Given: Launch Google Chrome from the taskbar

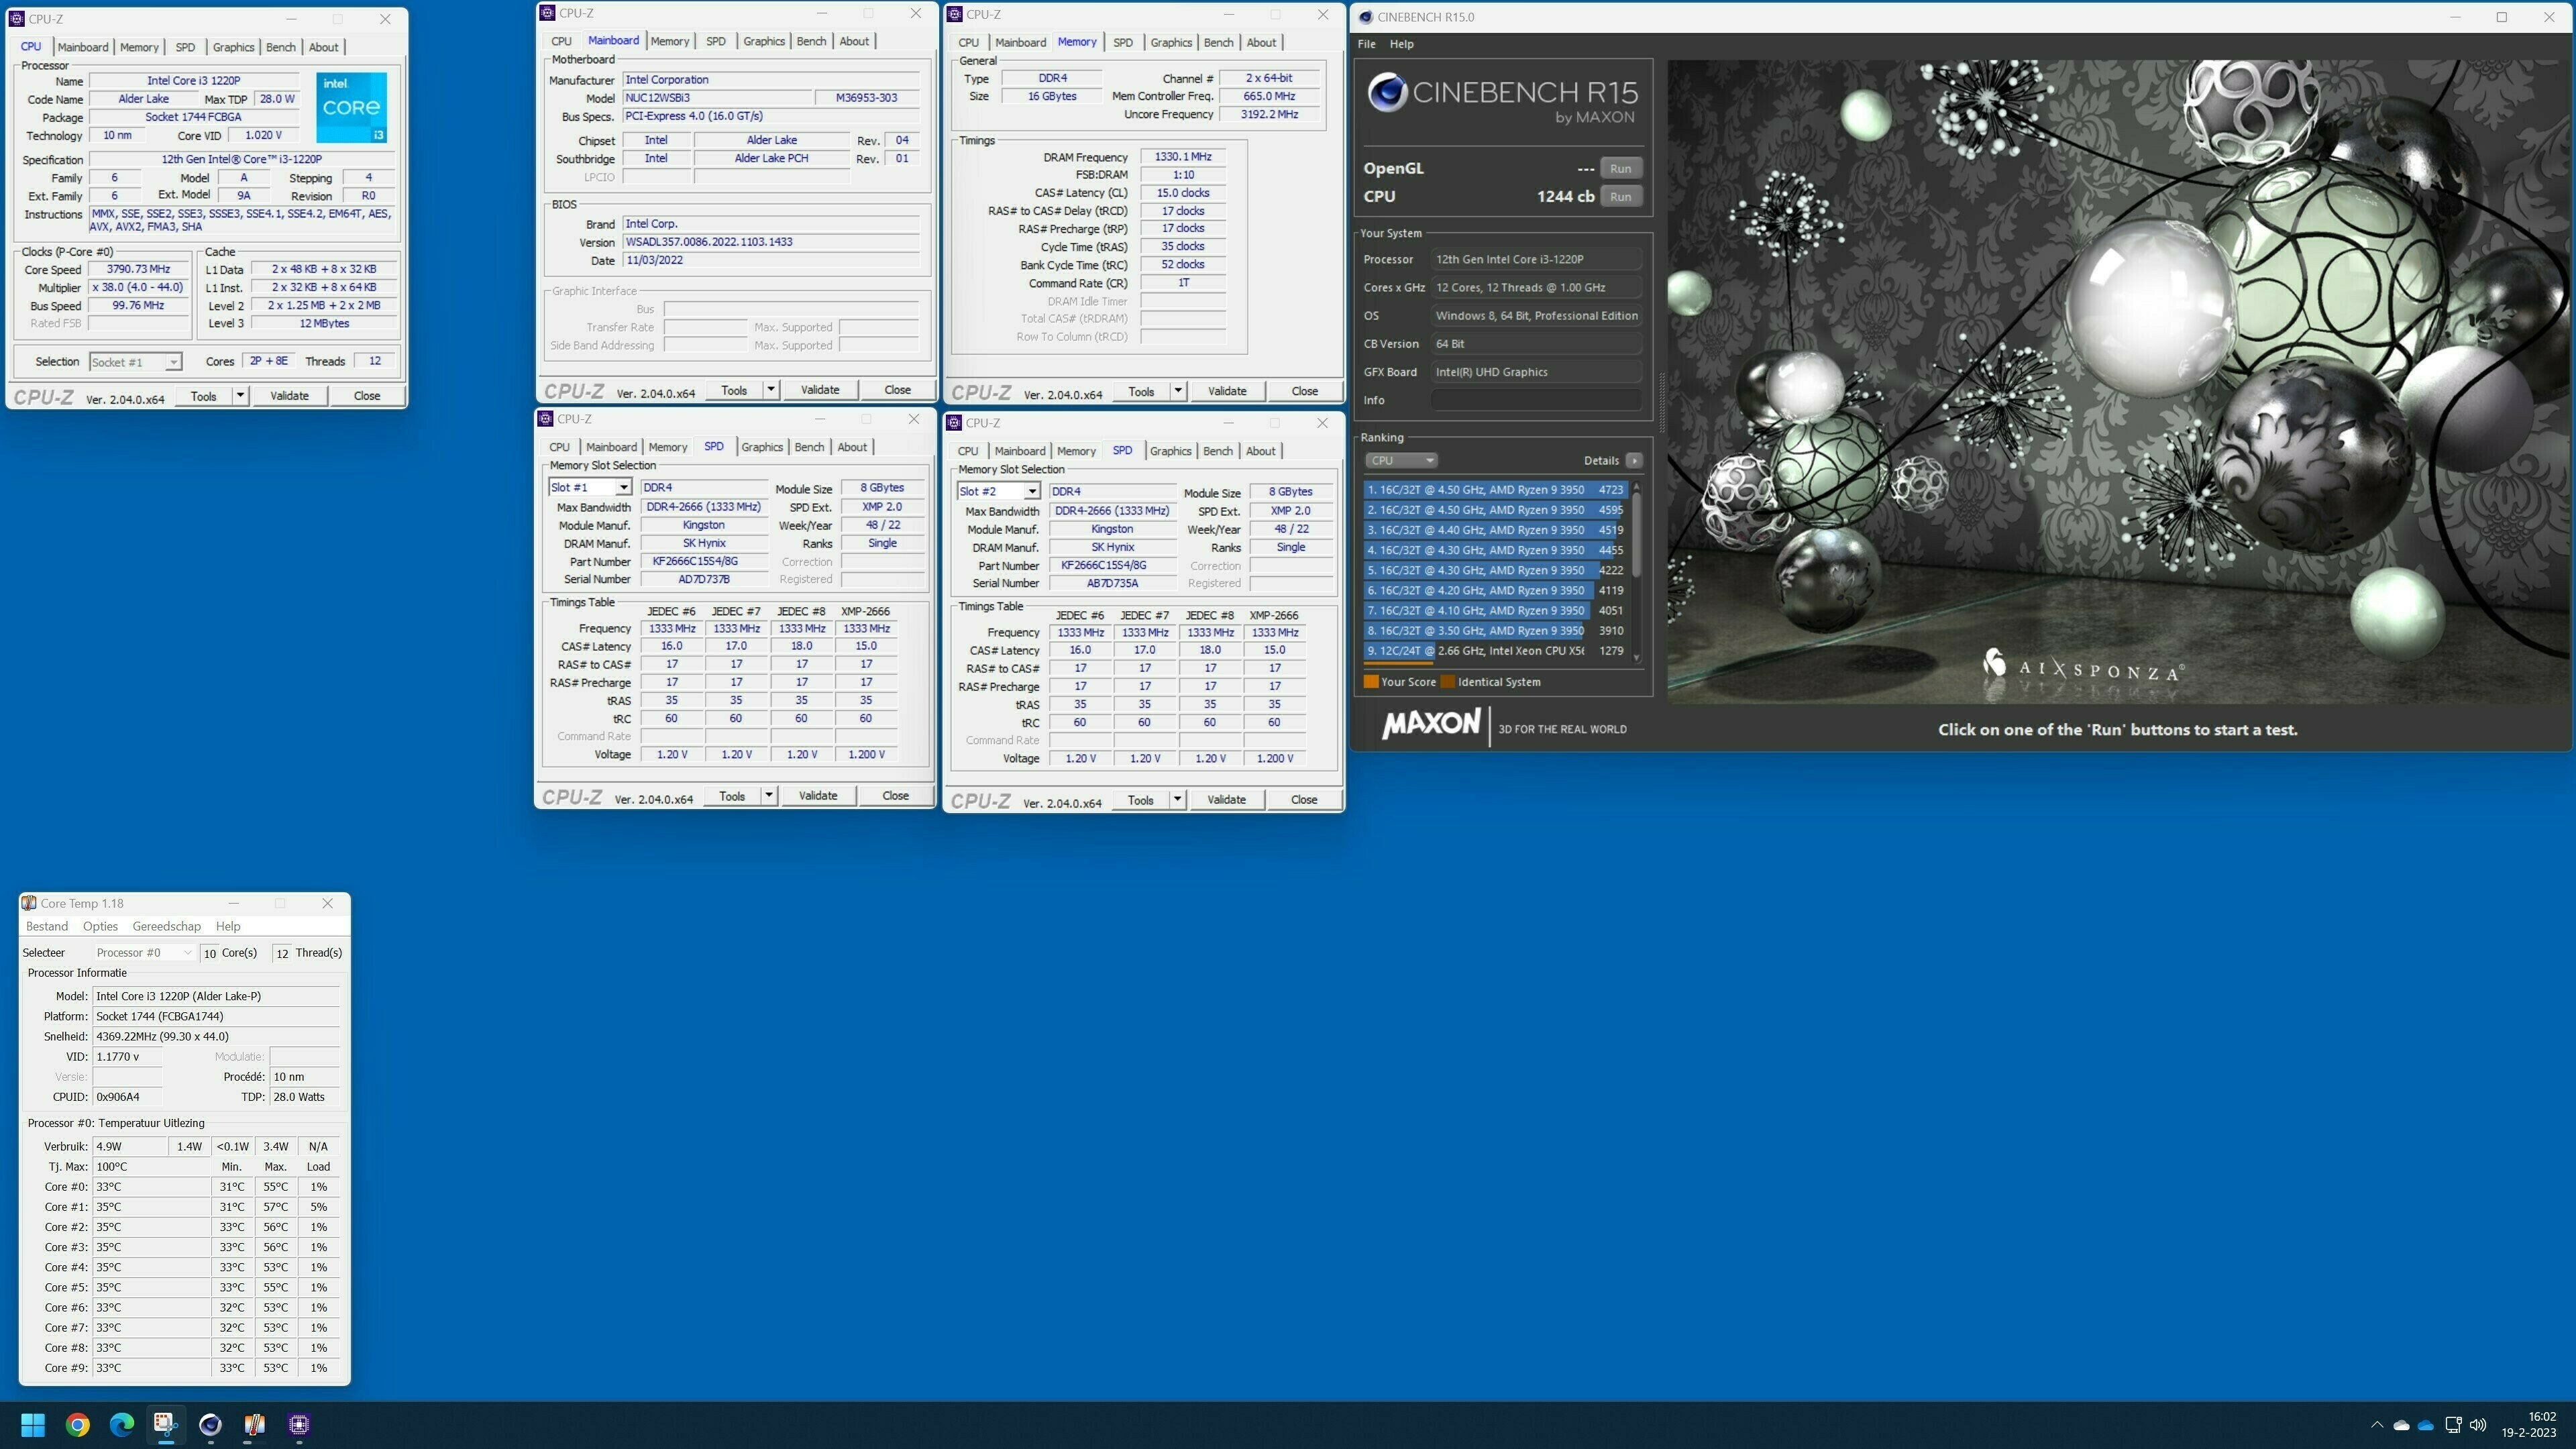Looking at the screenshot, I should 77,1424.
